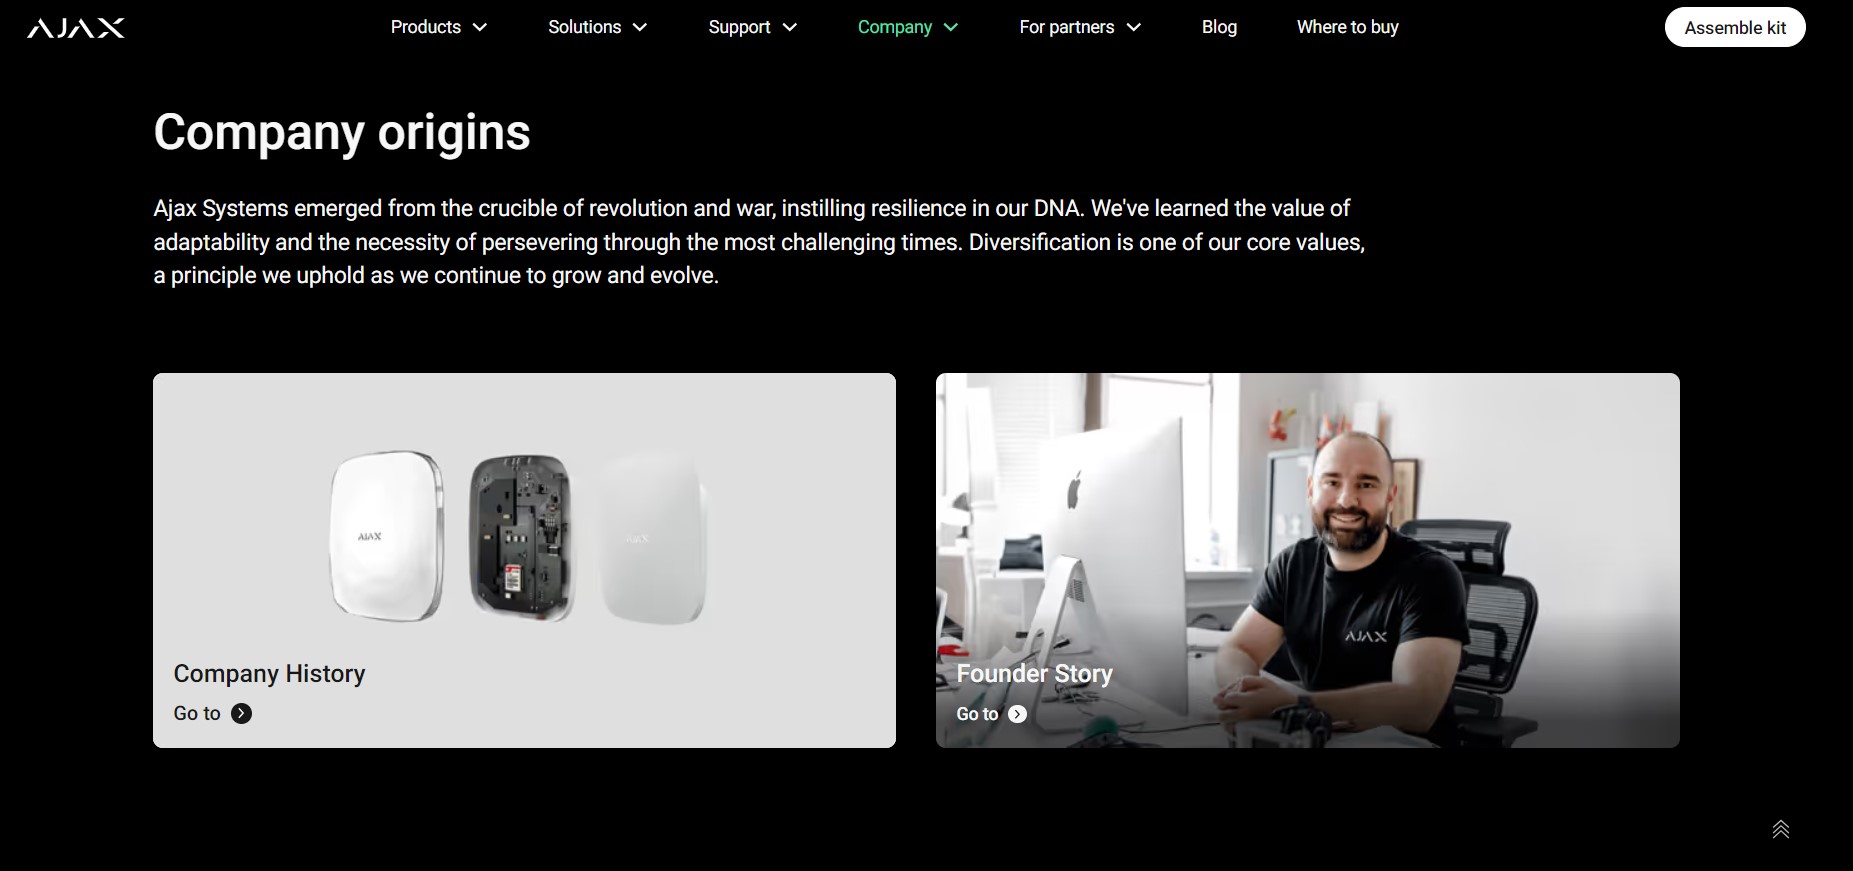Screen dimensions: 1853x871
Task: Select the Products menu label
Action: pyautogui.click(x=425, y=27)
